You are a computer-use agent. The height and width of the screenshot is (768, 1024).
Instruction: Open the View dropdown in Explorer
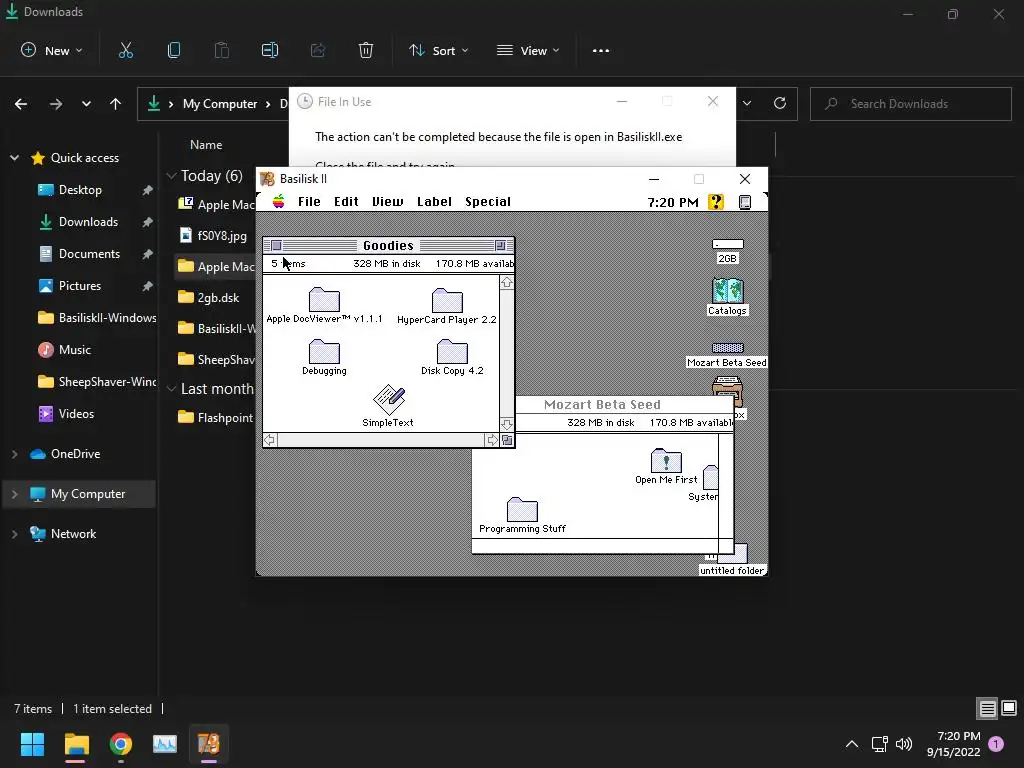click(x=528, y=50)
